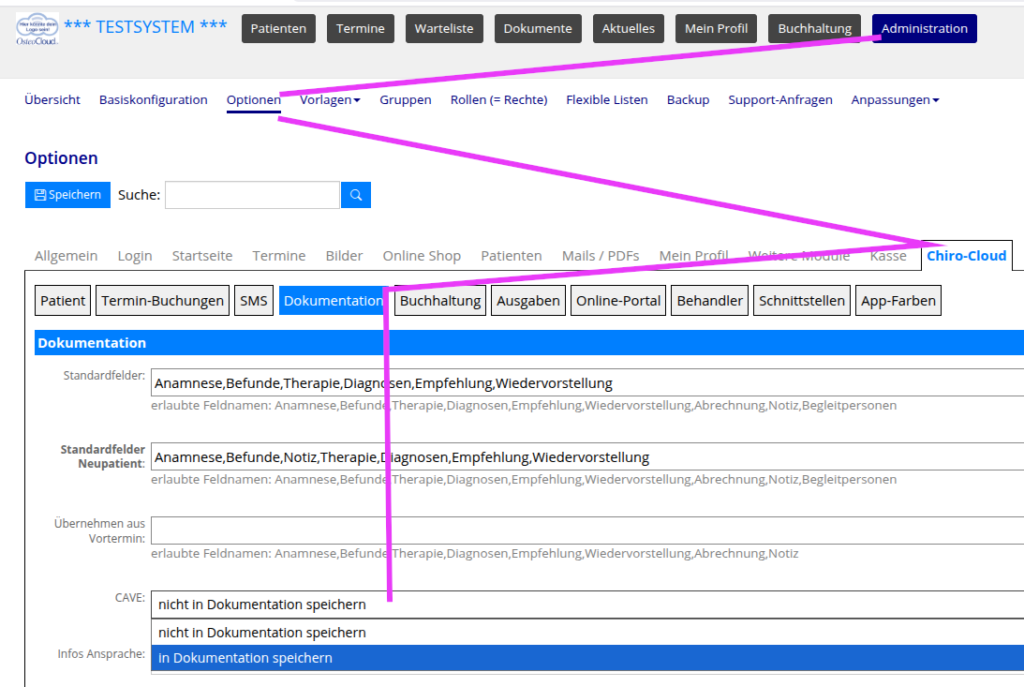Image resolution: width=1024 pixels, height=687 pixels.
Task: Follow the Support-Anfragen link
Action: pos(780,100)
